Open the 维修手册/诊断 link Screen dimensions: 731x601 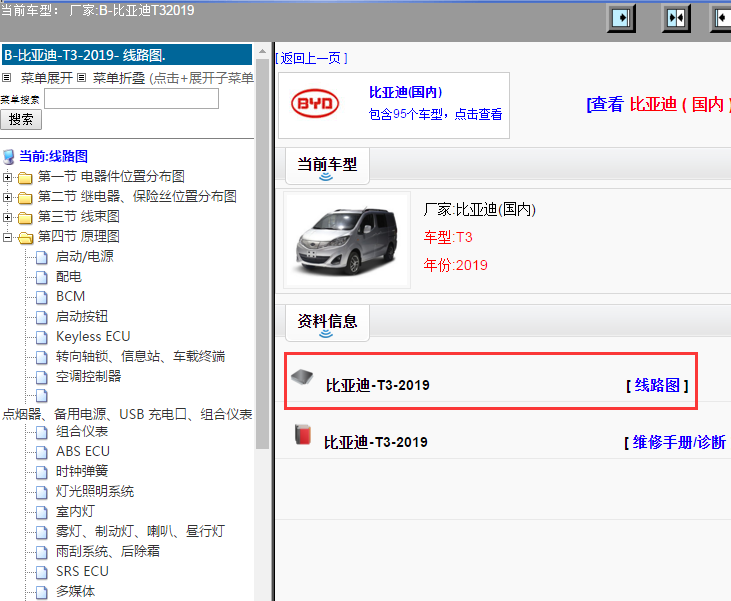pyautogui.click(x=680, y=442)
